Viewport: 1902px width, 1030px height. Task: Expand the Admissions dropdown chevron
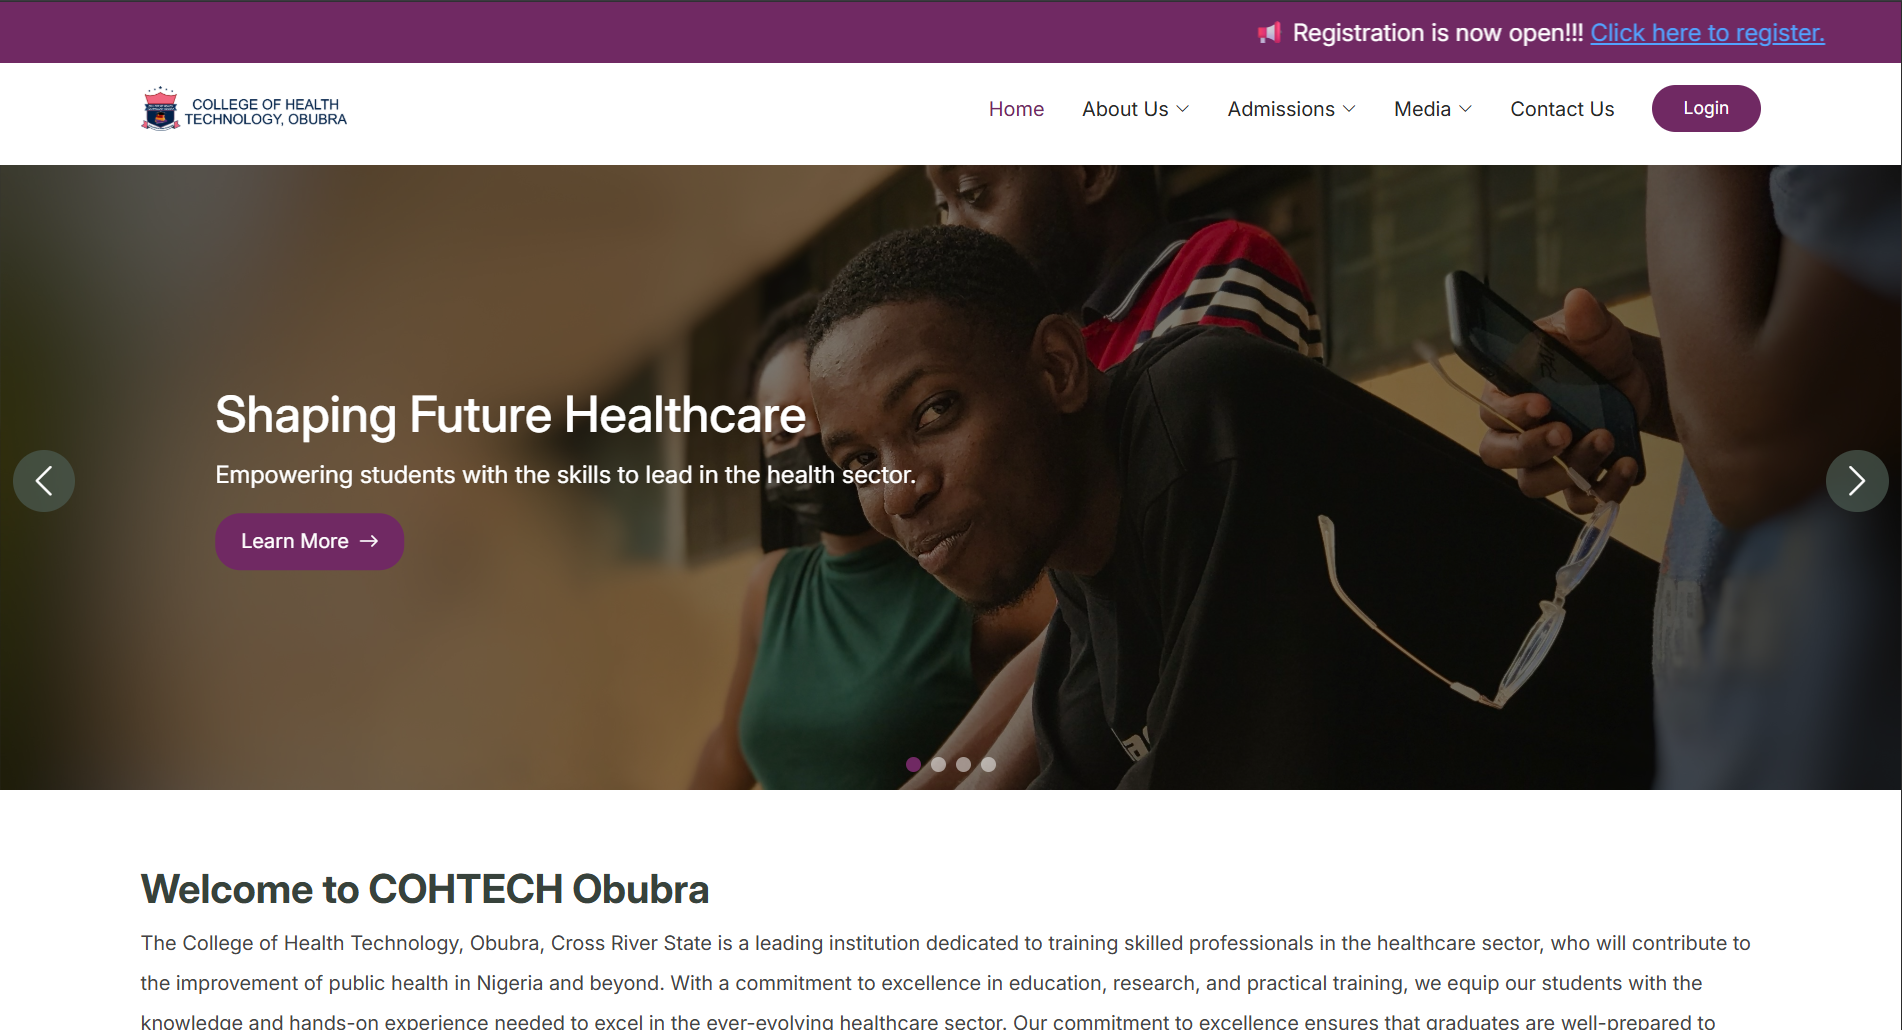[1349, 109]
